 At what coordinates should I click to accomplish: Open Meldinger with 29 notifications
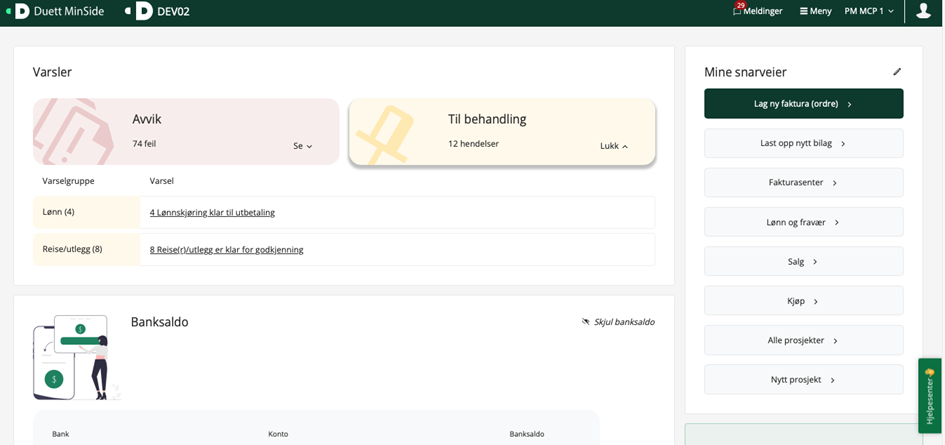pyautogui.click(x=758, y=10)
